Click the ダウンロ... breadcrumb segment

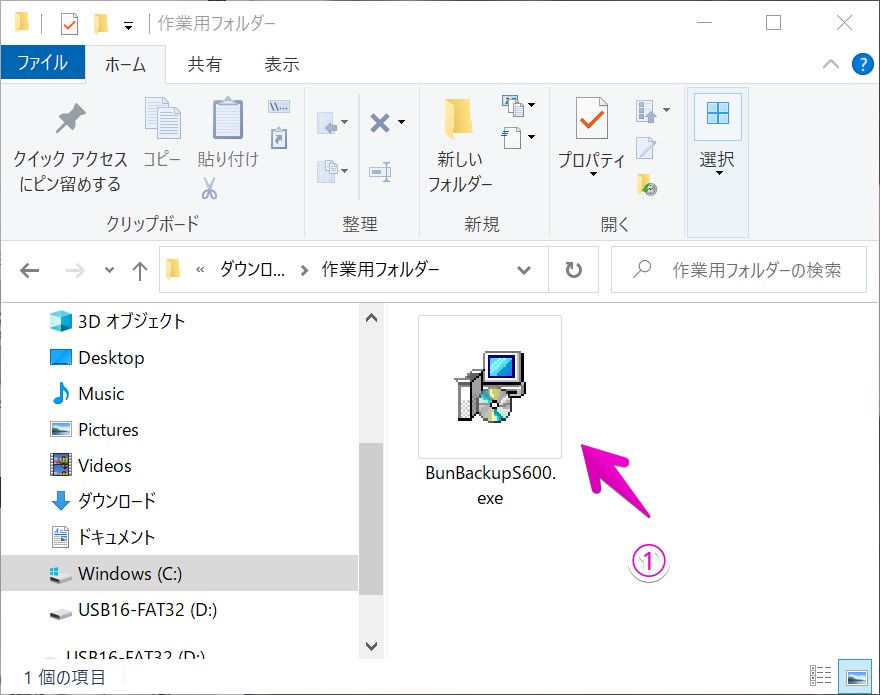click(x=252, y=269)
